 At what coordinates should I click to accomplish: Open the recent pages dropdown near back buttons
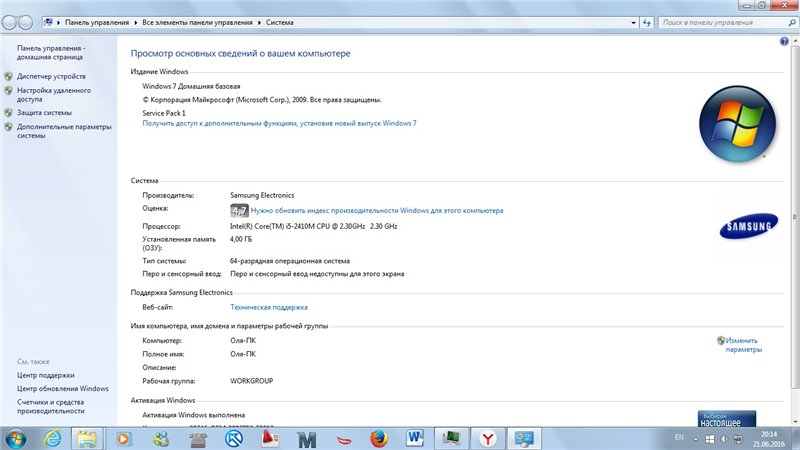37,22
